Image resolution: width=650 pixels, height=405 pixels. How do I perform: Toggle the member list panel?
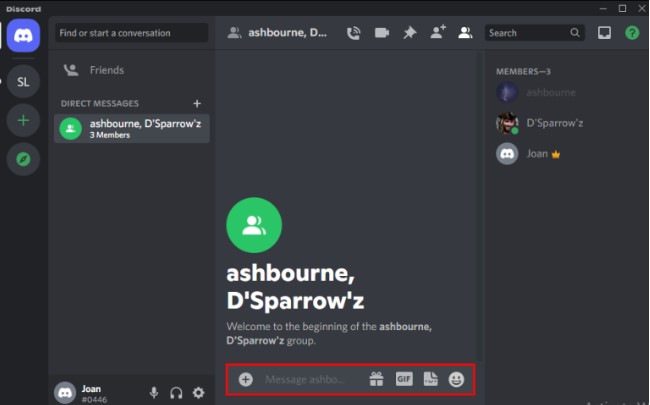465,33
